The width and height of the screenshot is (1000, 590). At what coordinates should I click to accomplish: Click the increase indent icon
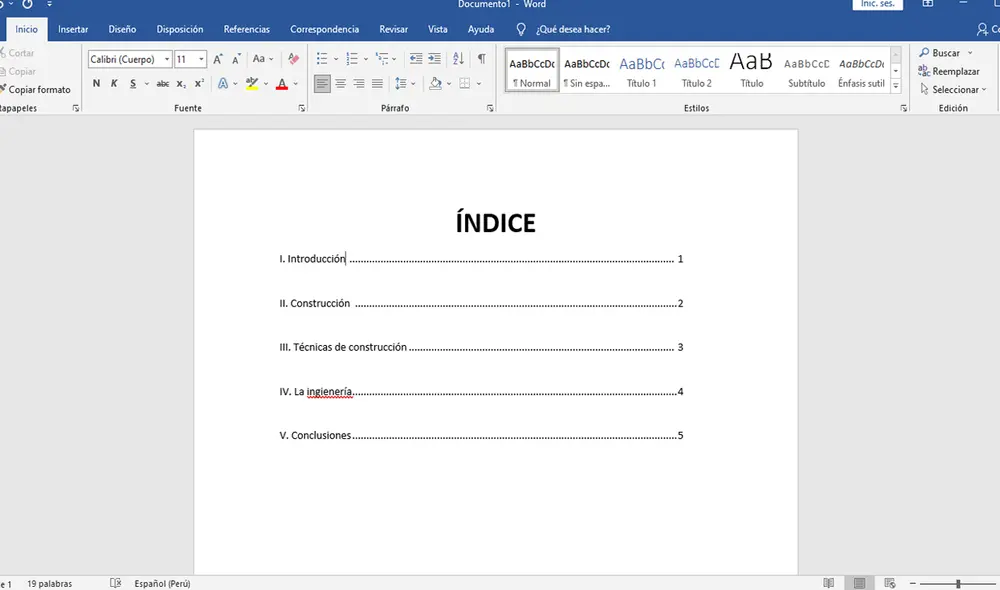434,59
